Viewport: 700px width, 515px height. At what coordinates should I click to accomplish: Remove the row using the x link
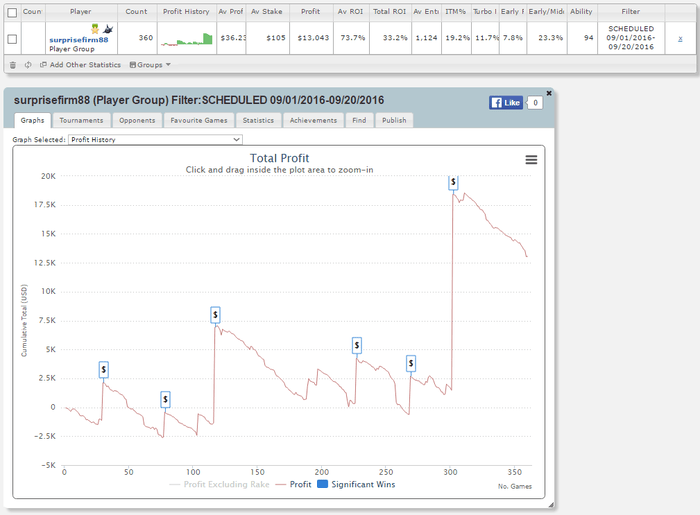pyautogui.click(x=680, y=38)
